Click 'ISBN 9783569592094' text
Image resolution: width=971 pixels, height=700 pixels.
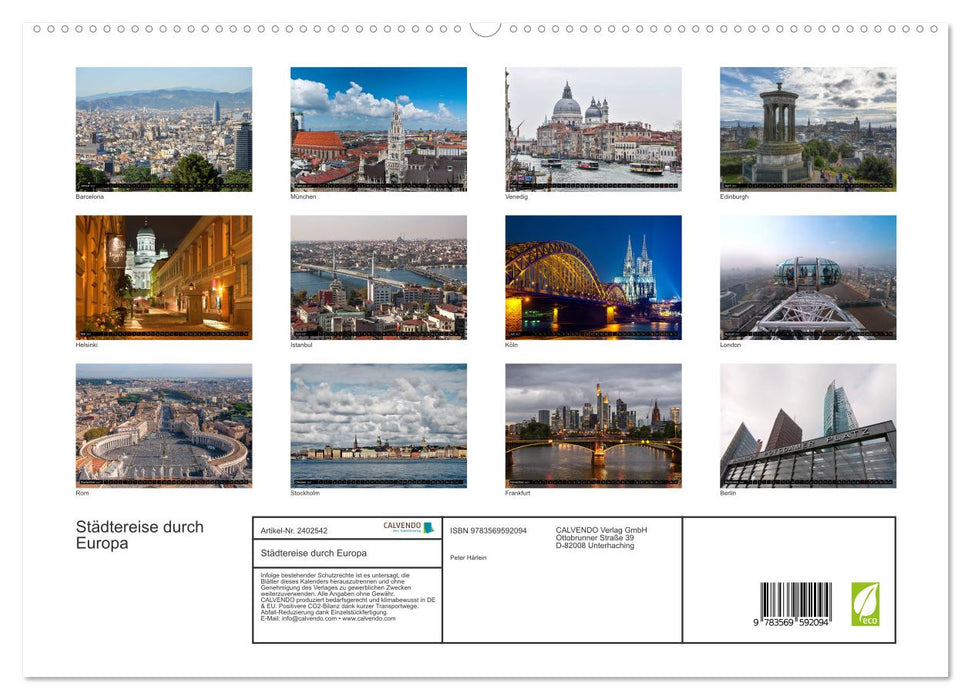pos(489,531)
